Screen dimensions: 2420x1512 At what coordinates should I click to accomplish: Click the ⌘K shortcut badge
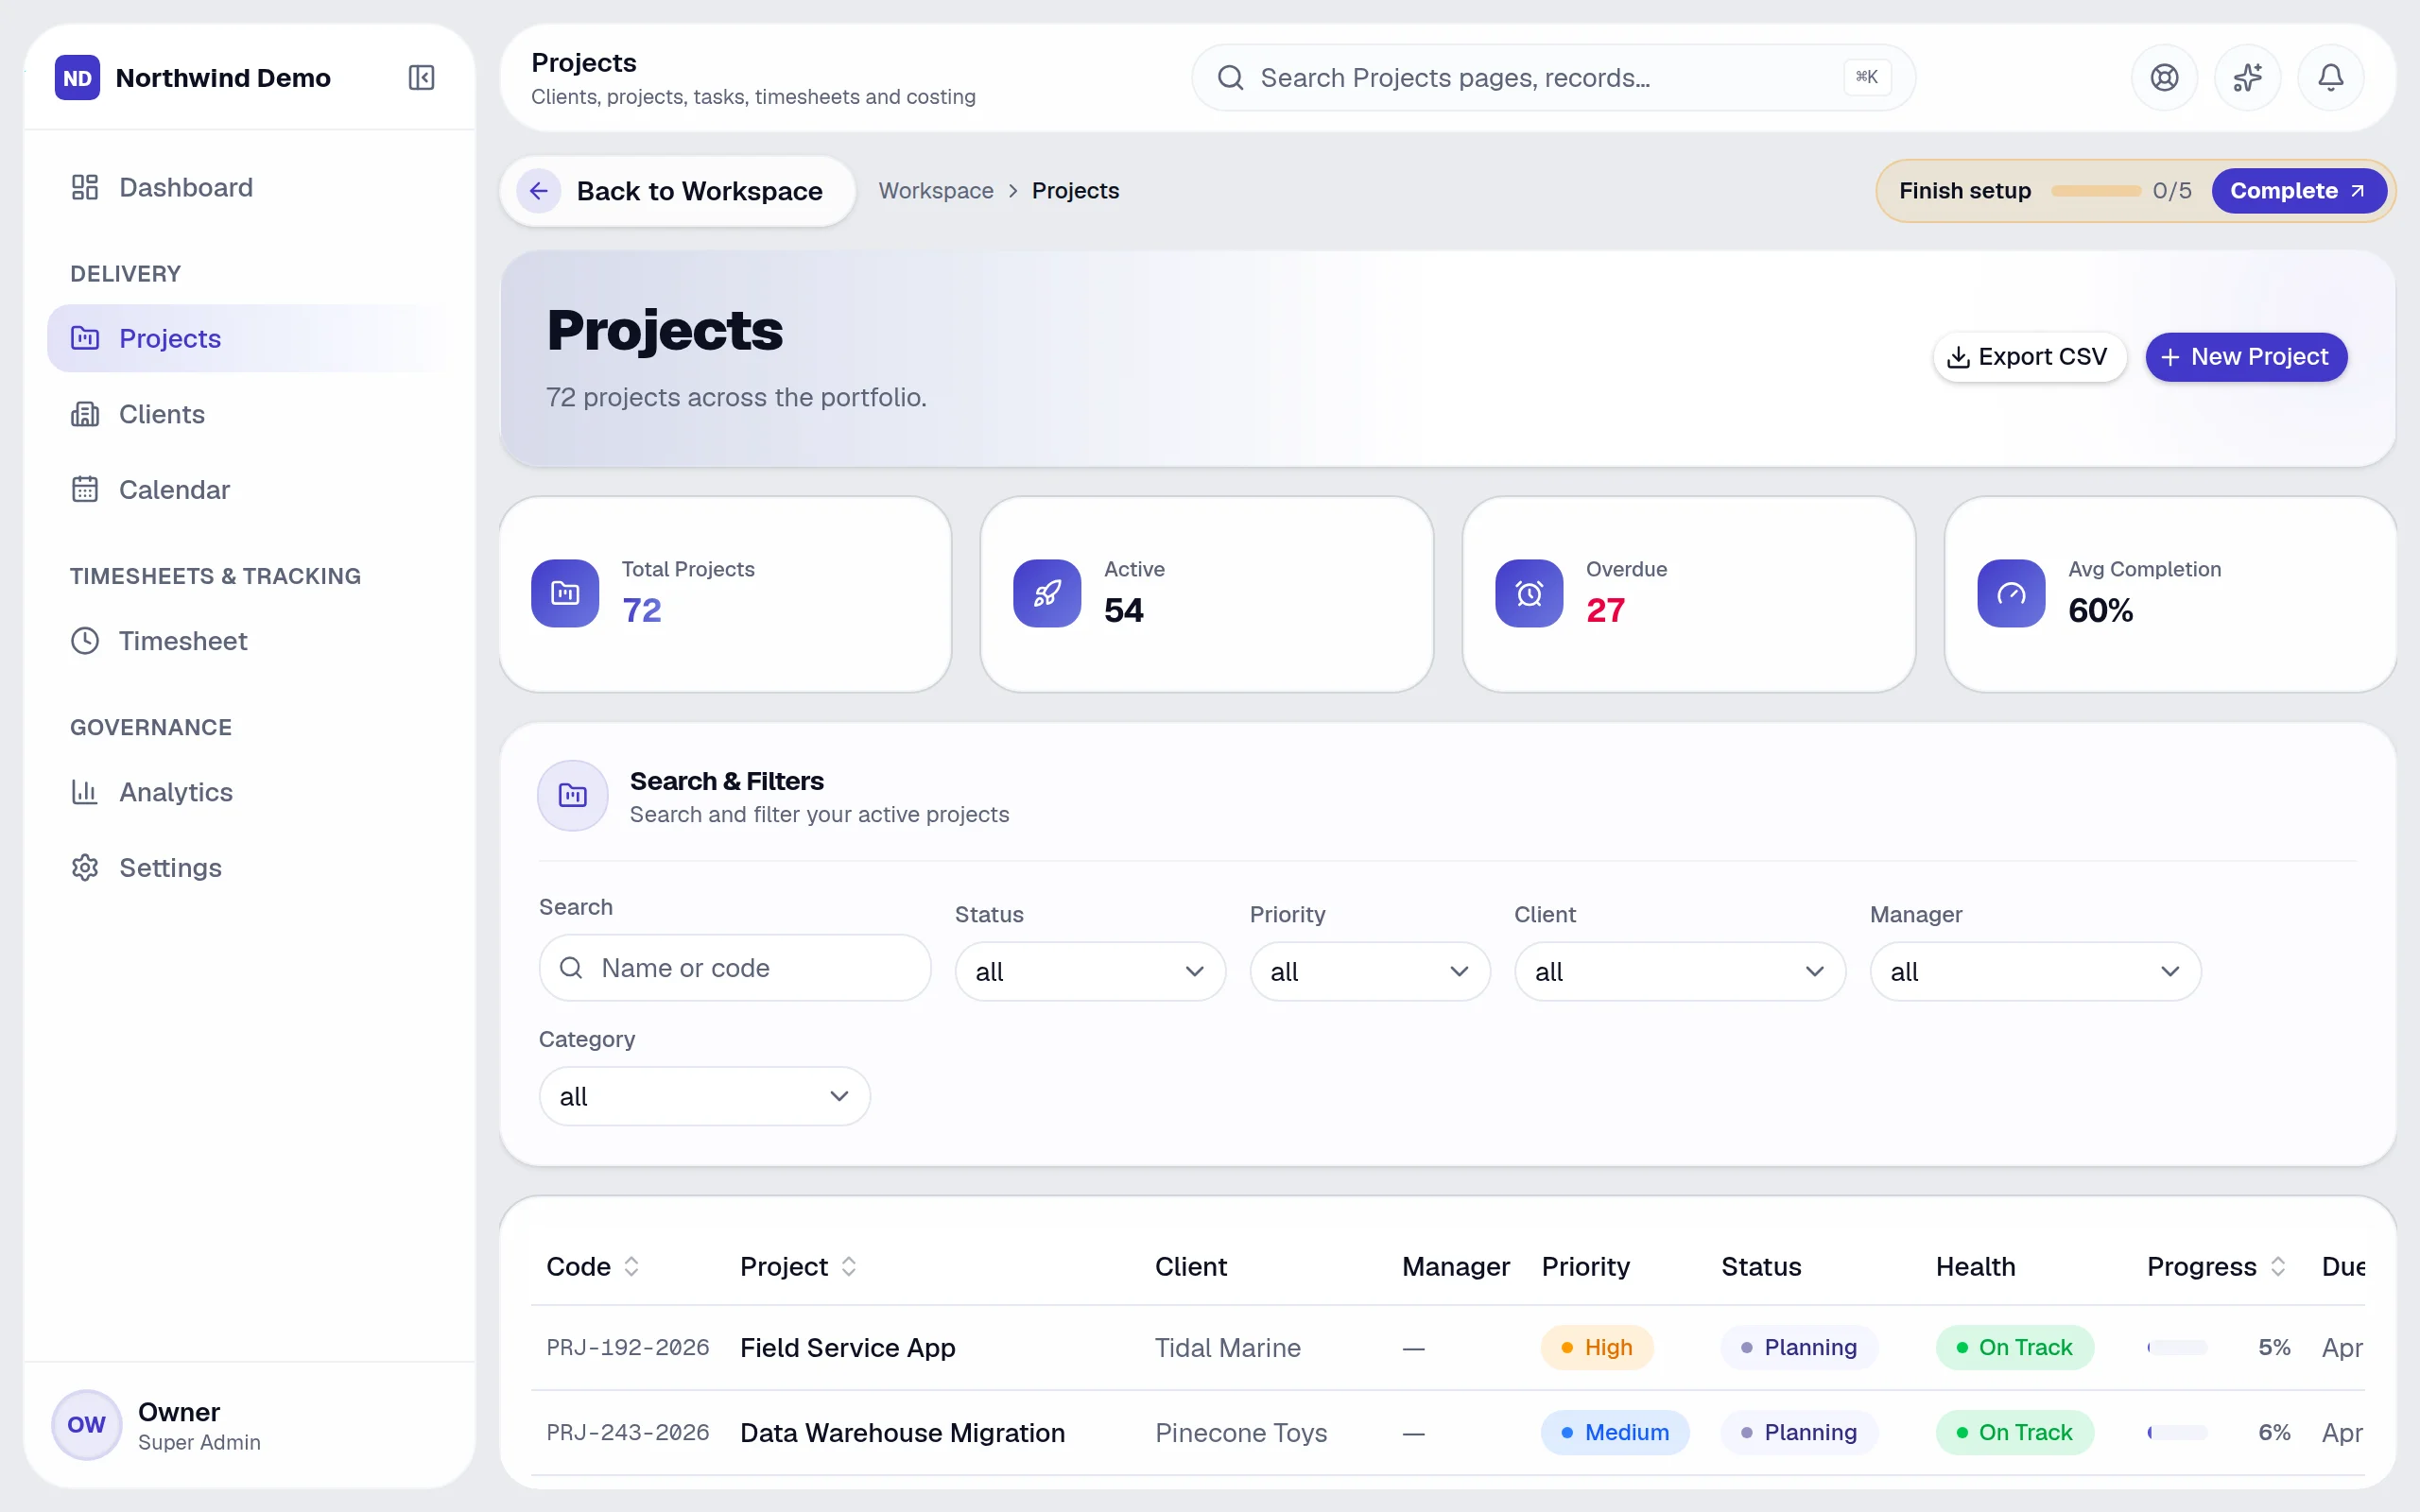[1867, 77]
